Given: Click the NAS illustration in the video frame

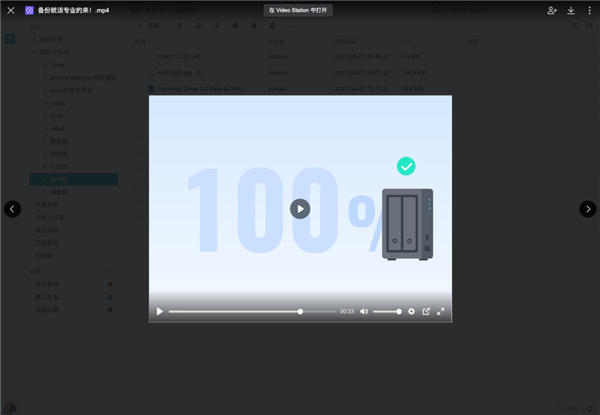Looking at the screenshot, I should tap(408, 224).
